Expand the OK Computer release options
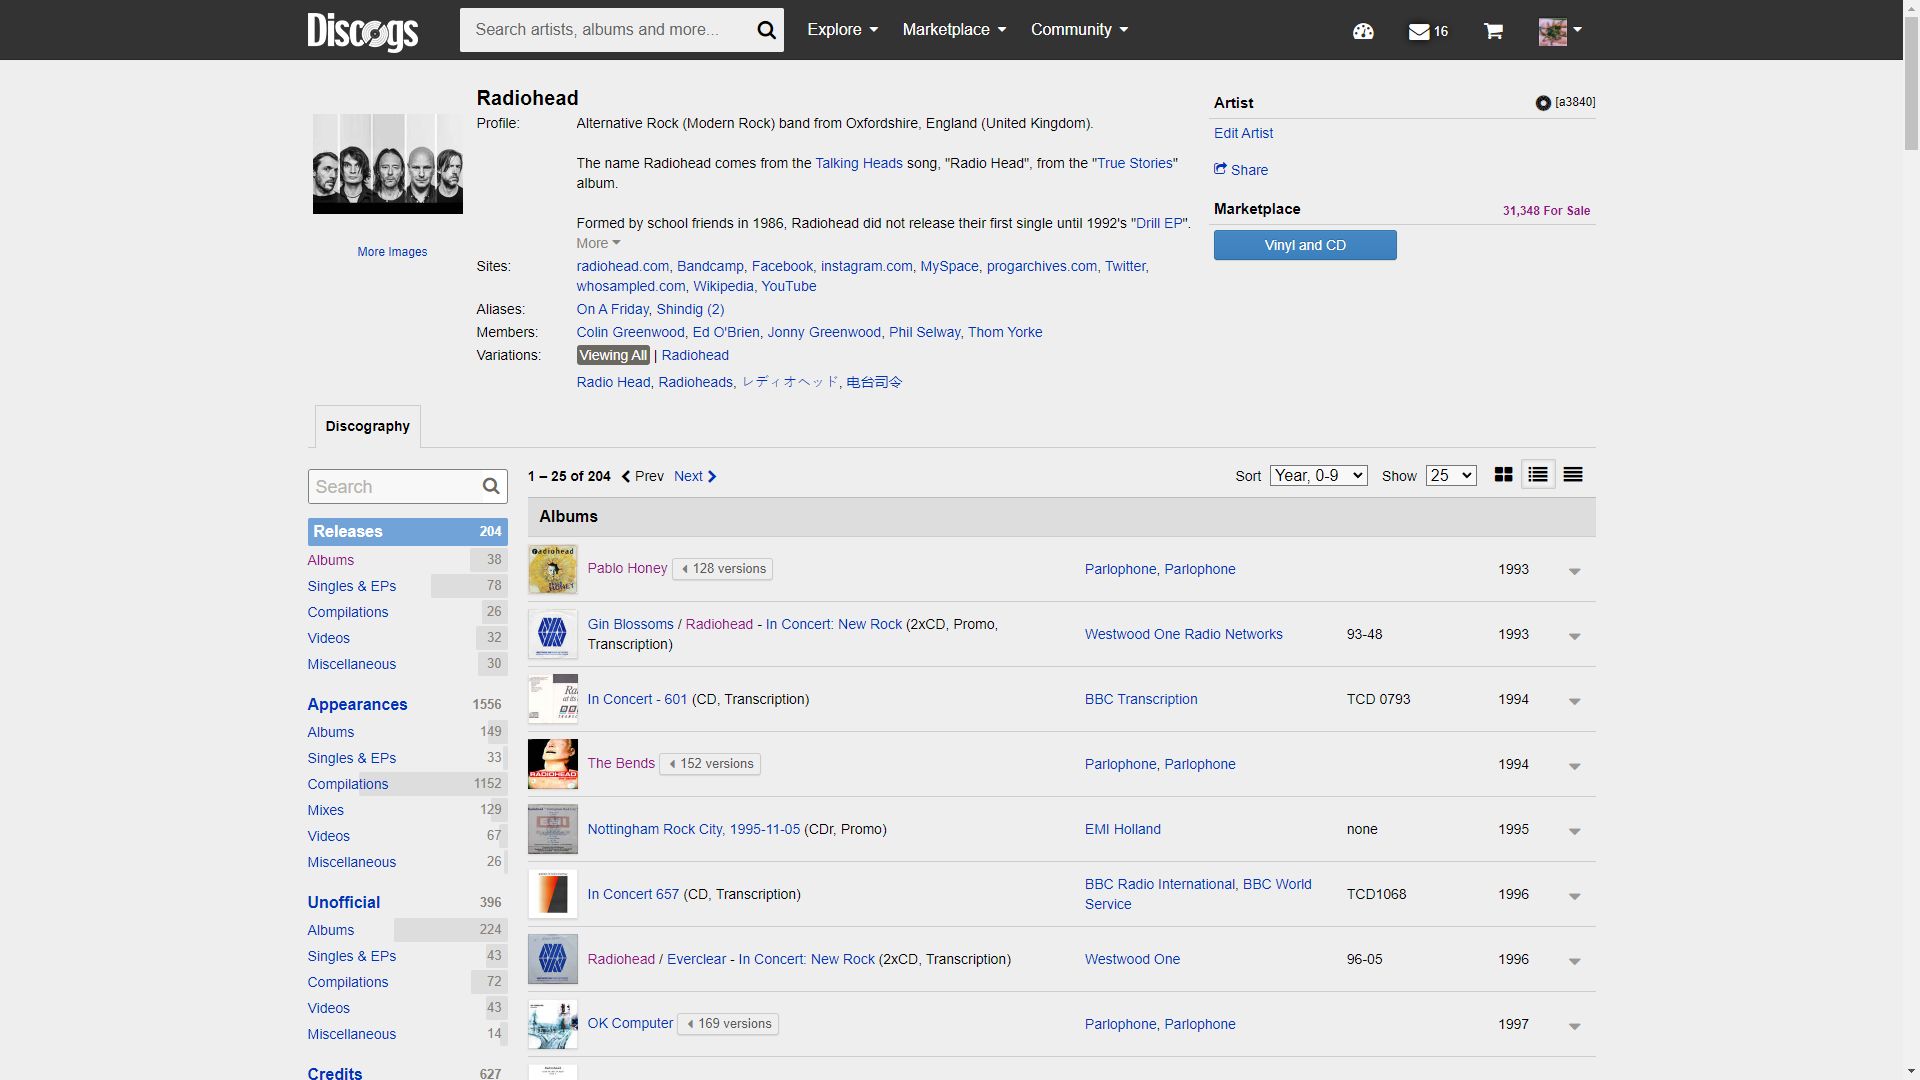 1575,1025
